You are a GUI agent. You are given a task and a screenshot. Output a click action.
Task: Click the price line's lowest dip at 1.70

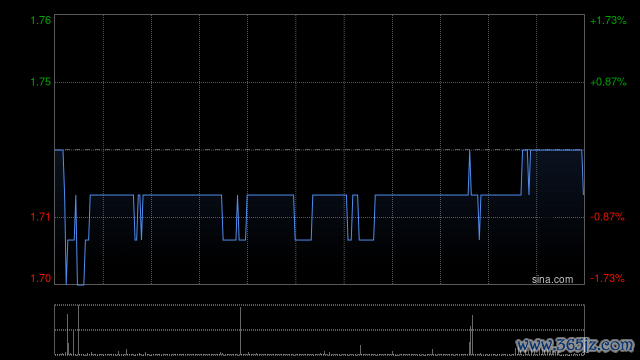coord(80,284)
